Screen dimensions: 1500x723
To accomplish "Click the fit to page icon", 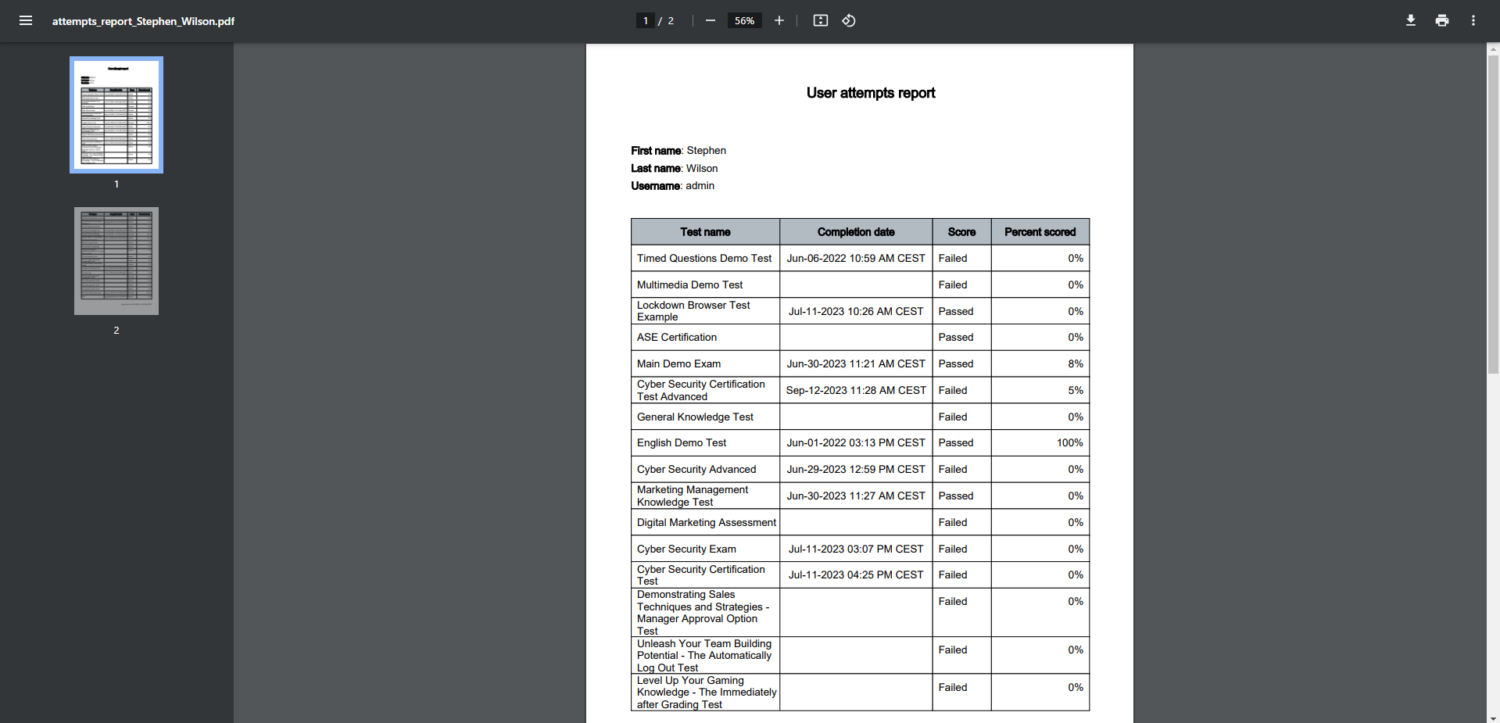I will (820, 21).
